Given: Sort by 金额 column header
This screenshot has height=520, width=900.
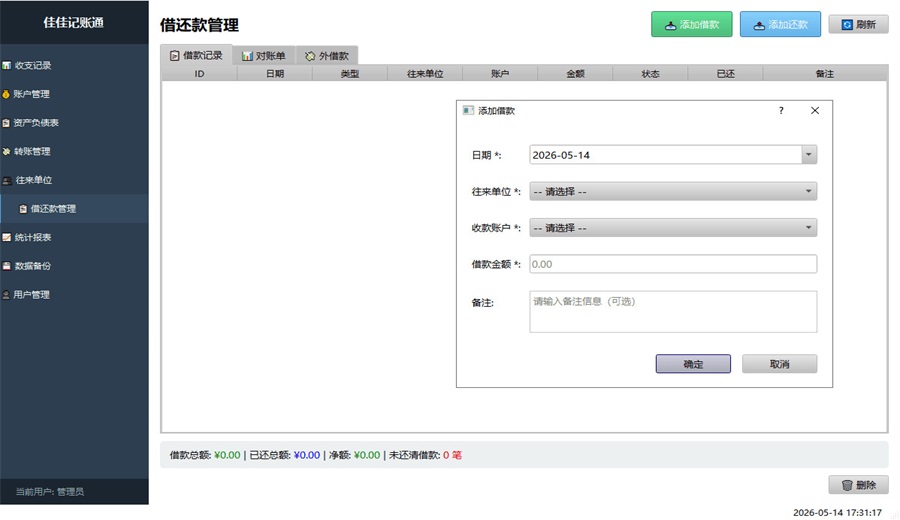Looking at the screenshot, I should 575,73.
